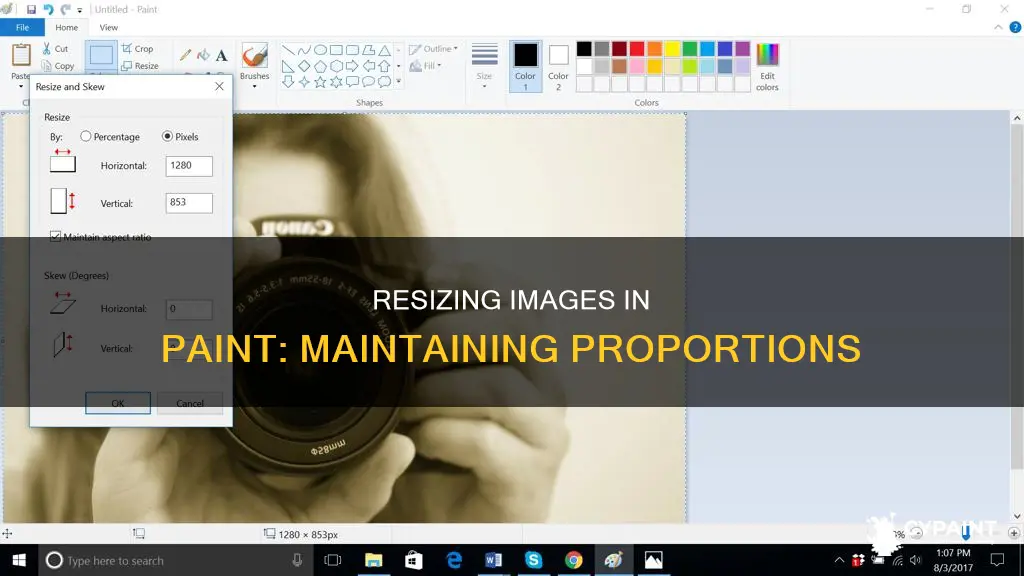1024x576 pixels.
Task: Click the Save icon in title bar
Action: (31, 9)
